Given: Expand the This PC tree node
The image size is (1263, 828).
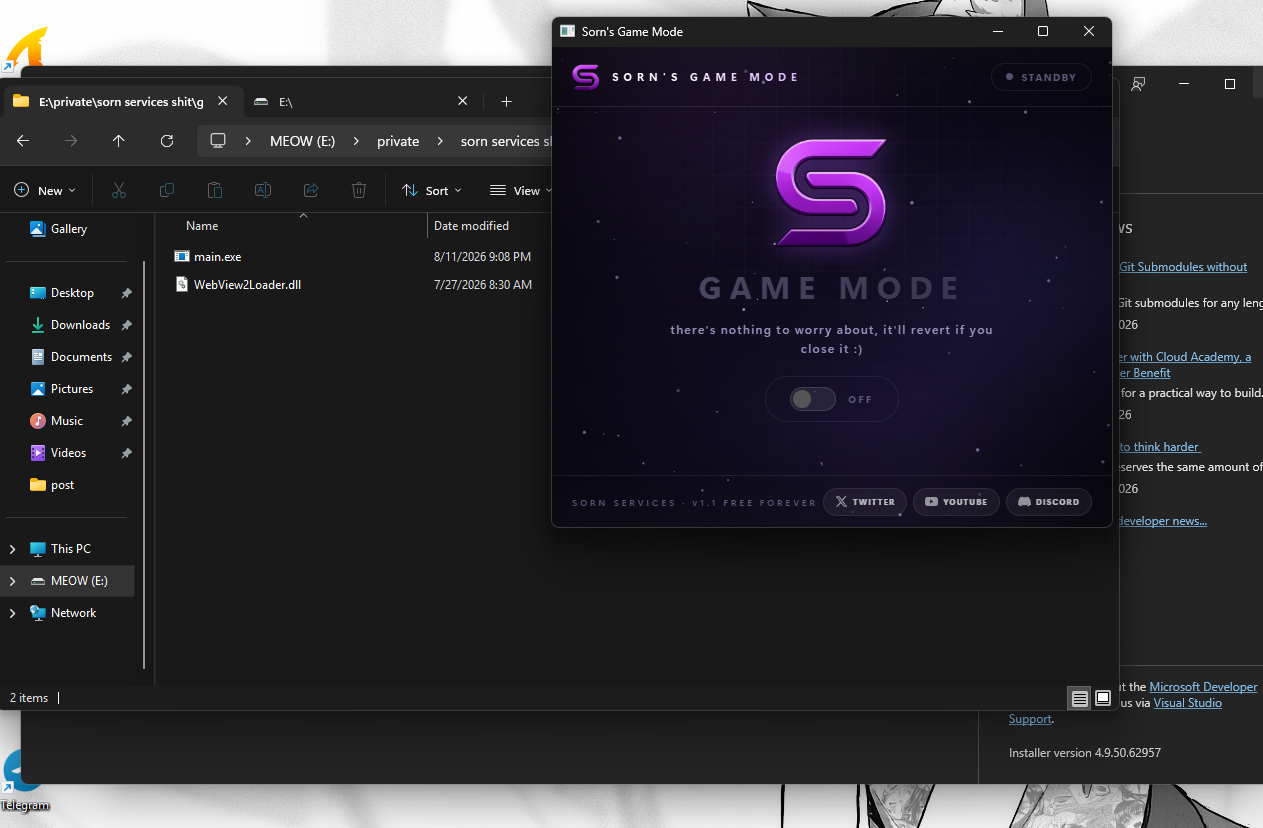Looking at the screenshot, I should click(x=12, y=549).
